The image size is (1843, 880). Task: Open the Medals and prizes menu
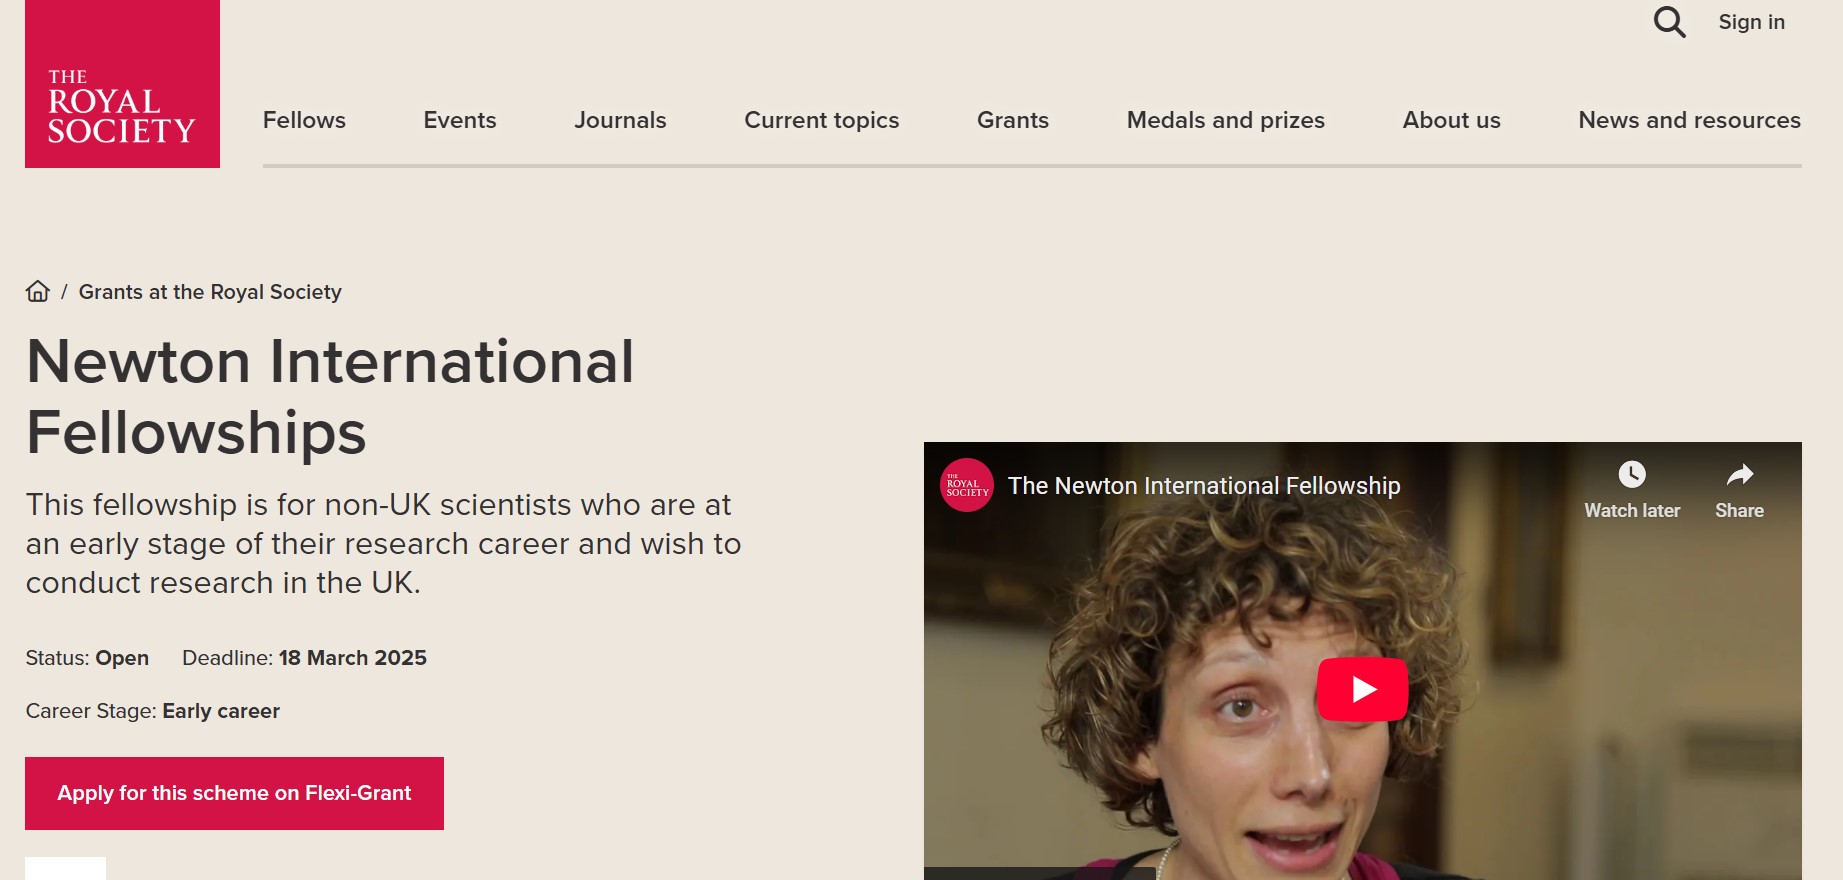[1226, 120]
